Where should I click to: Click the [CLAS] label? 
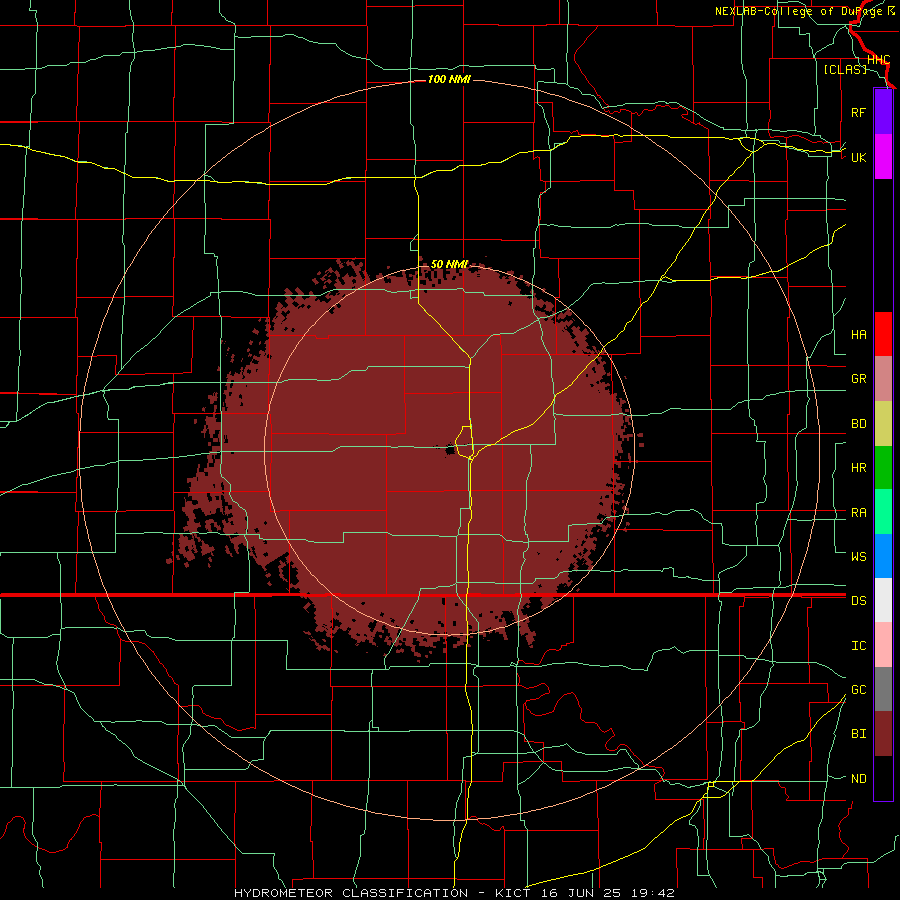[845, 69]
